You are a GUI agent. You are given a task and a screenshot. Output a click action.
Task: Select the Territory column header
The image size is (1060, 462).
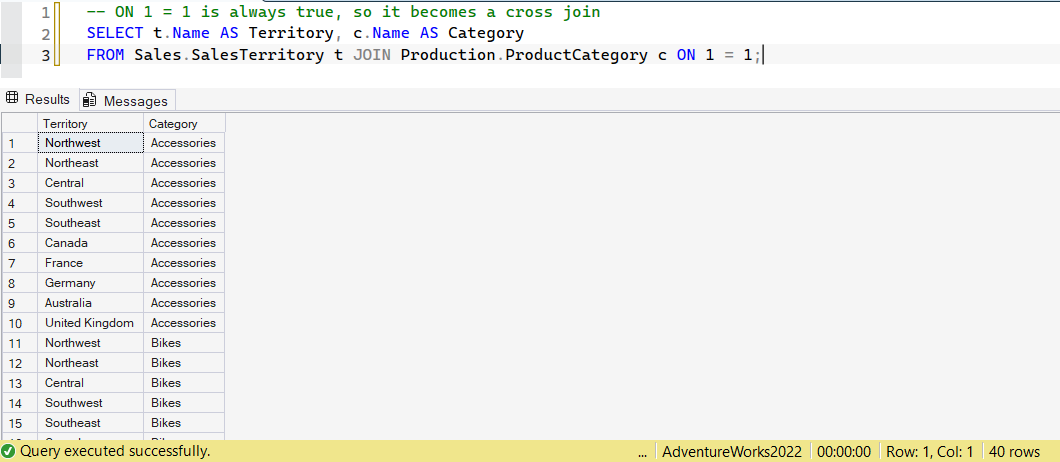pyautogui.click(x=91, y=124)
